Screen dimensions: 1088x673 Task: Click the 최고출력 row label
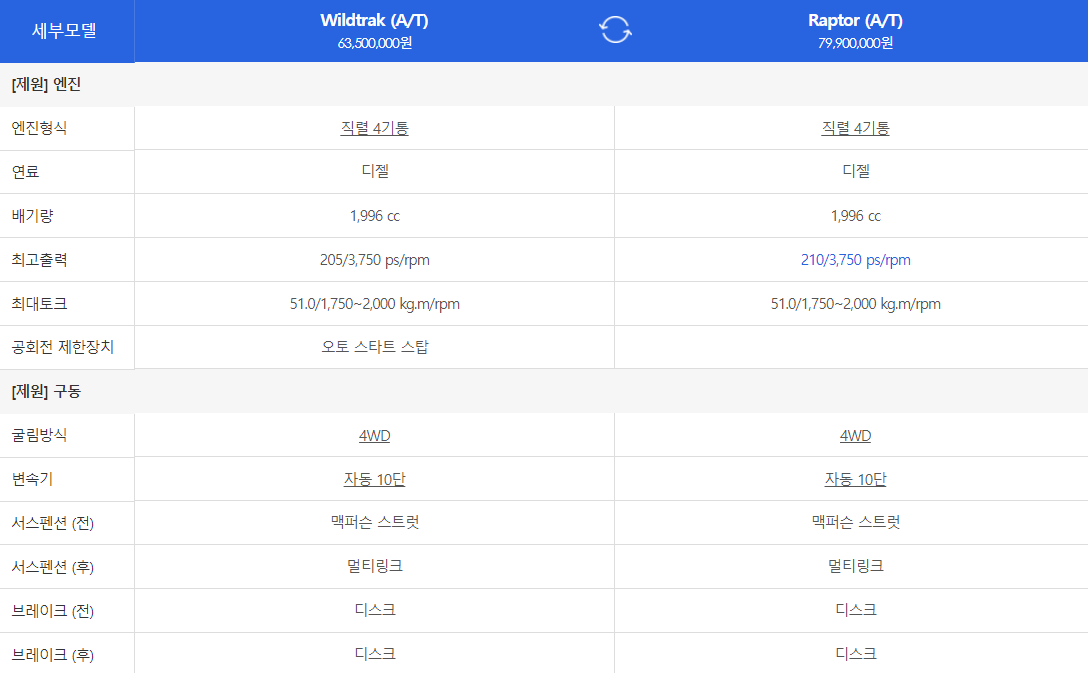40,260
